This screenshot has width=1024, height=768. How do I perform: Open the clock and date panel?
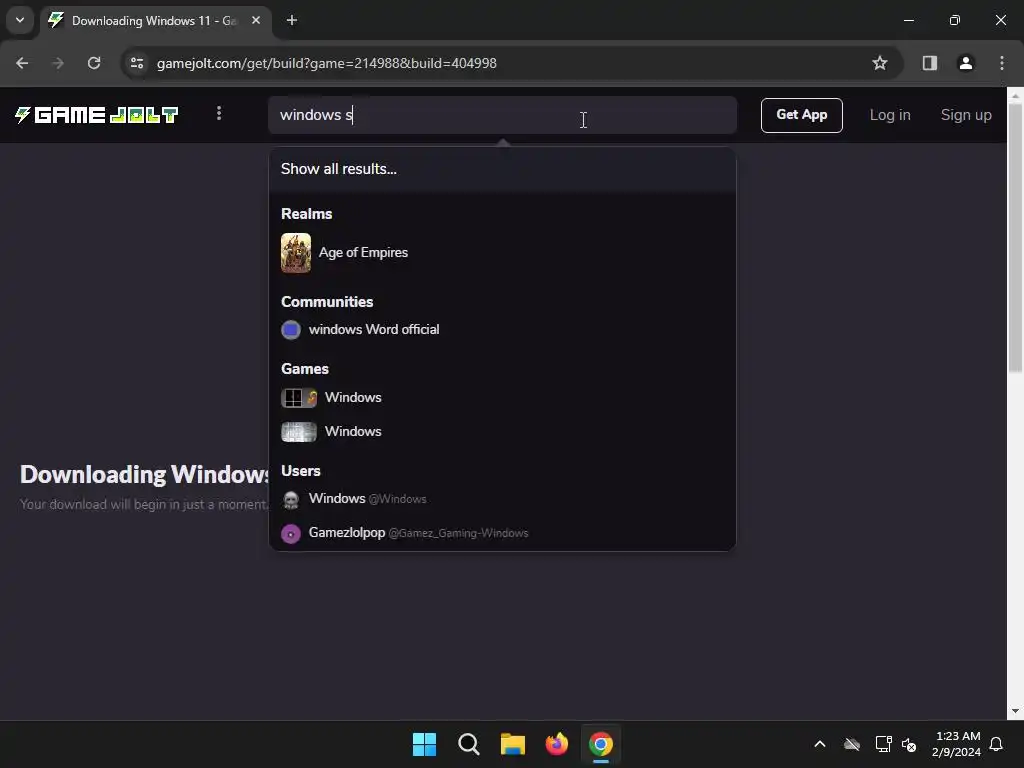coord(957,744)
